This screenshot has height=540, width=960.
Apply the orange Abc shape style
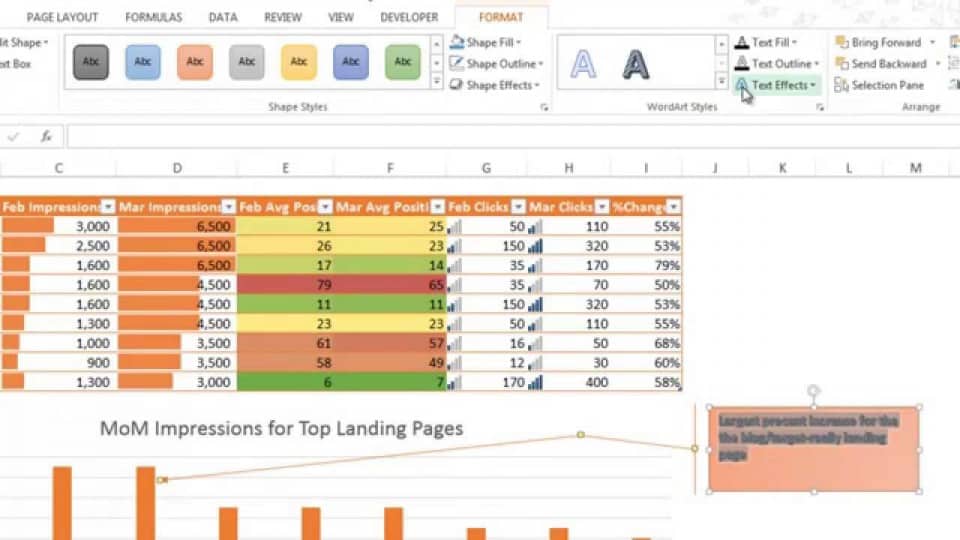pos(195,62)
